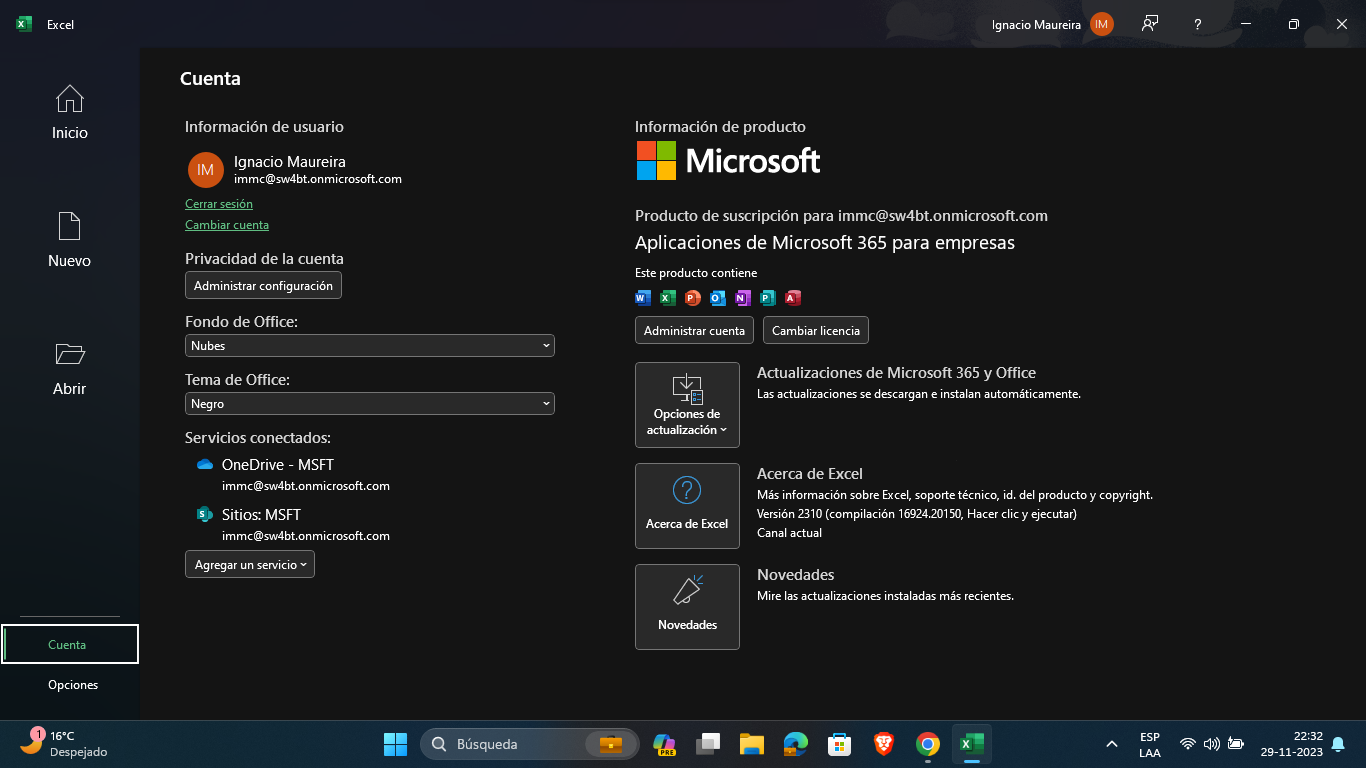Open the weather widget 16°C Despejado
1366x768 pixels.
tap(65, 744)
